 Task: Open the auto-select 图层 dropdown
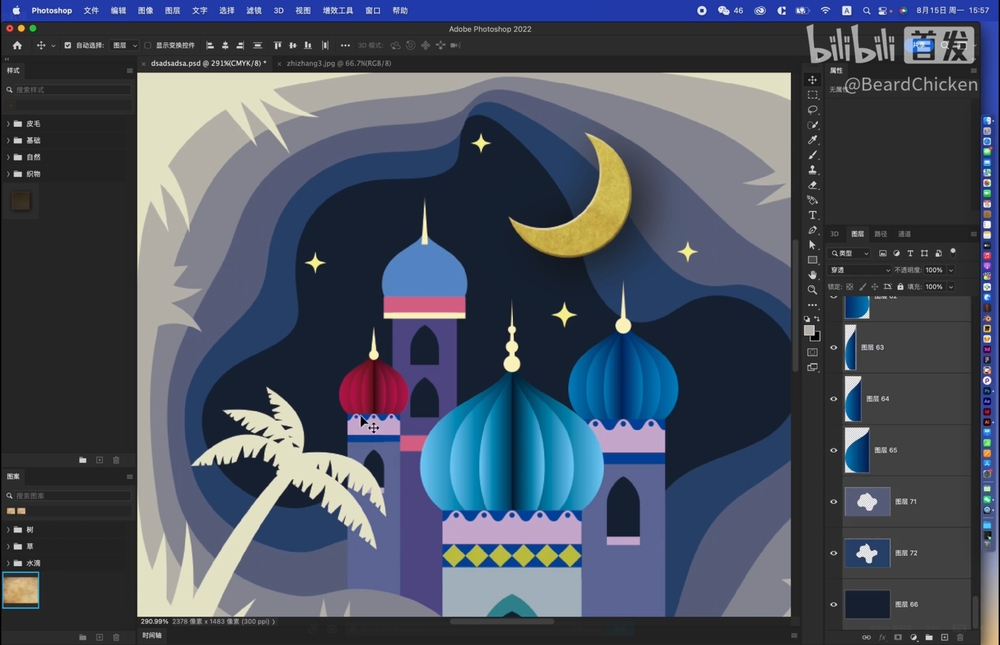point(124,45)
